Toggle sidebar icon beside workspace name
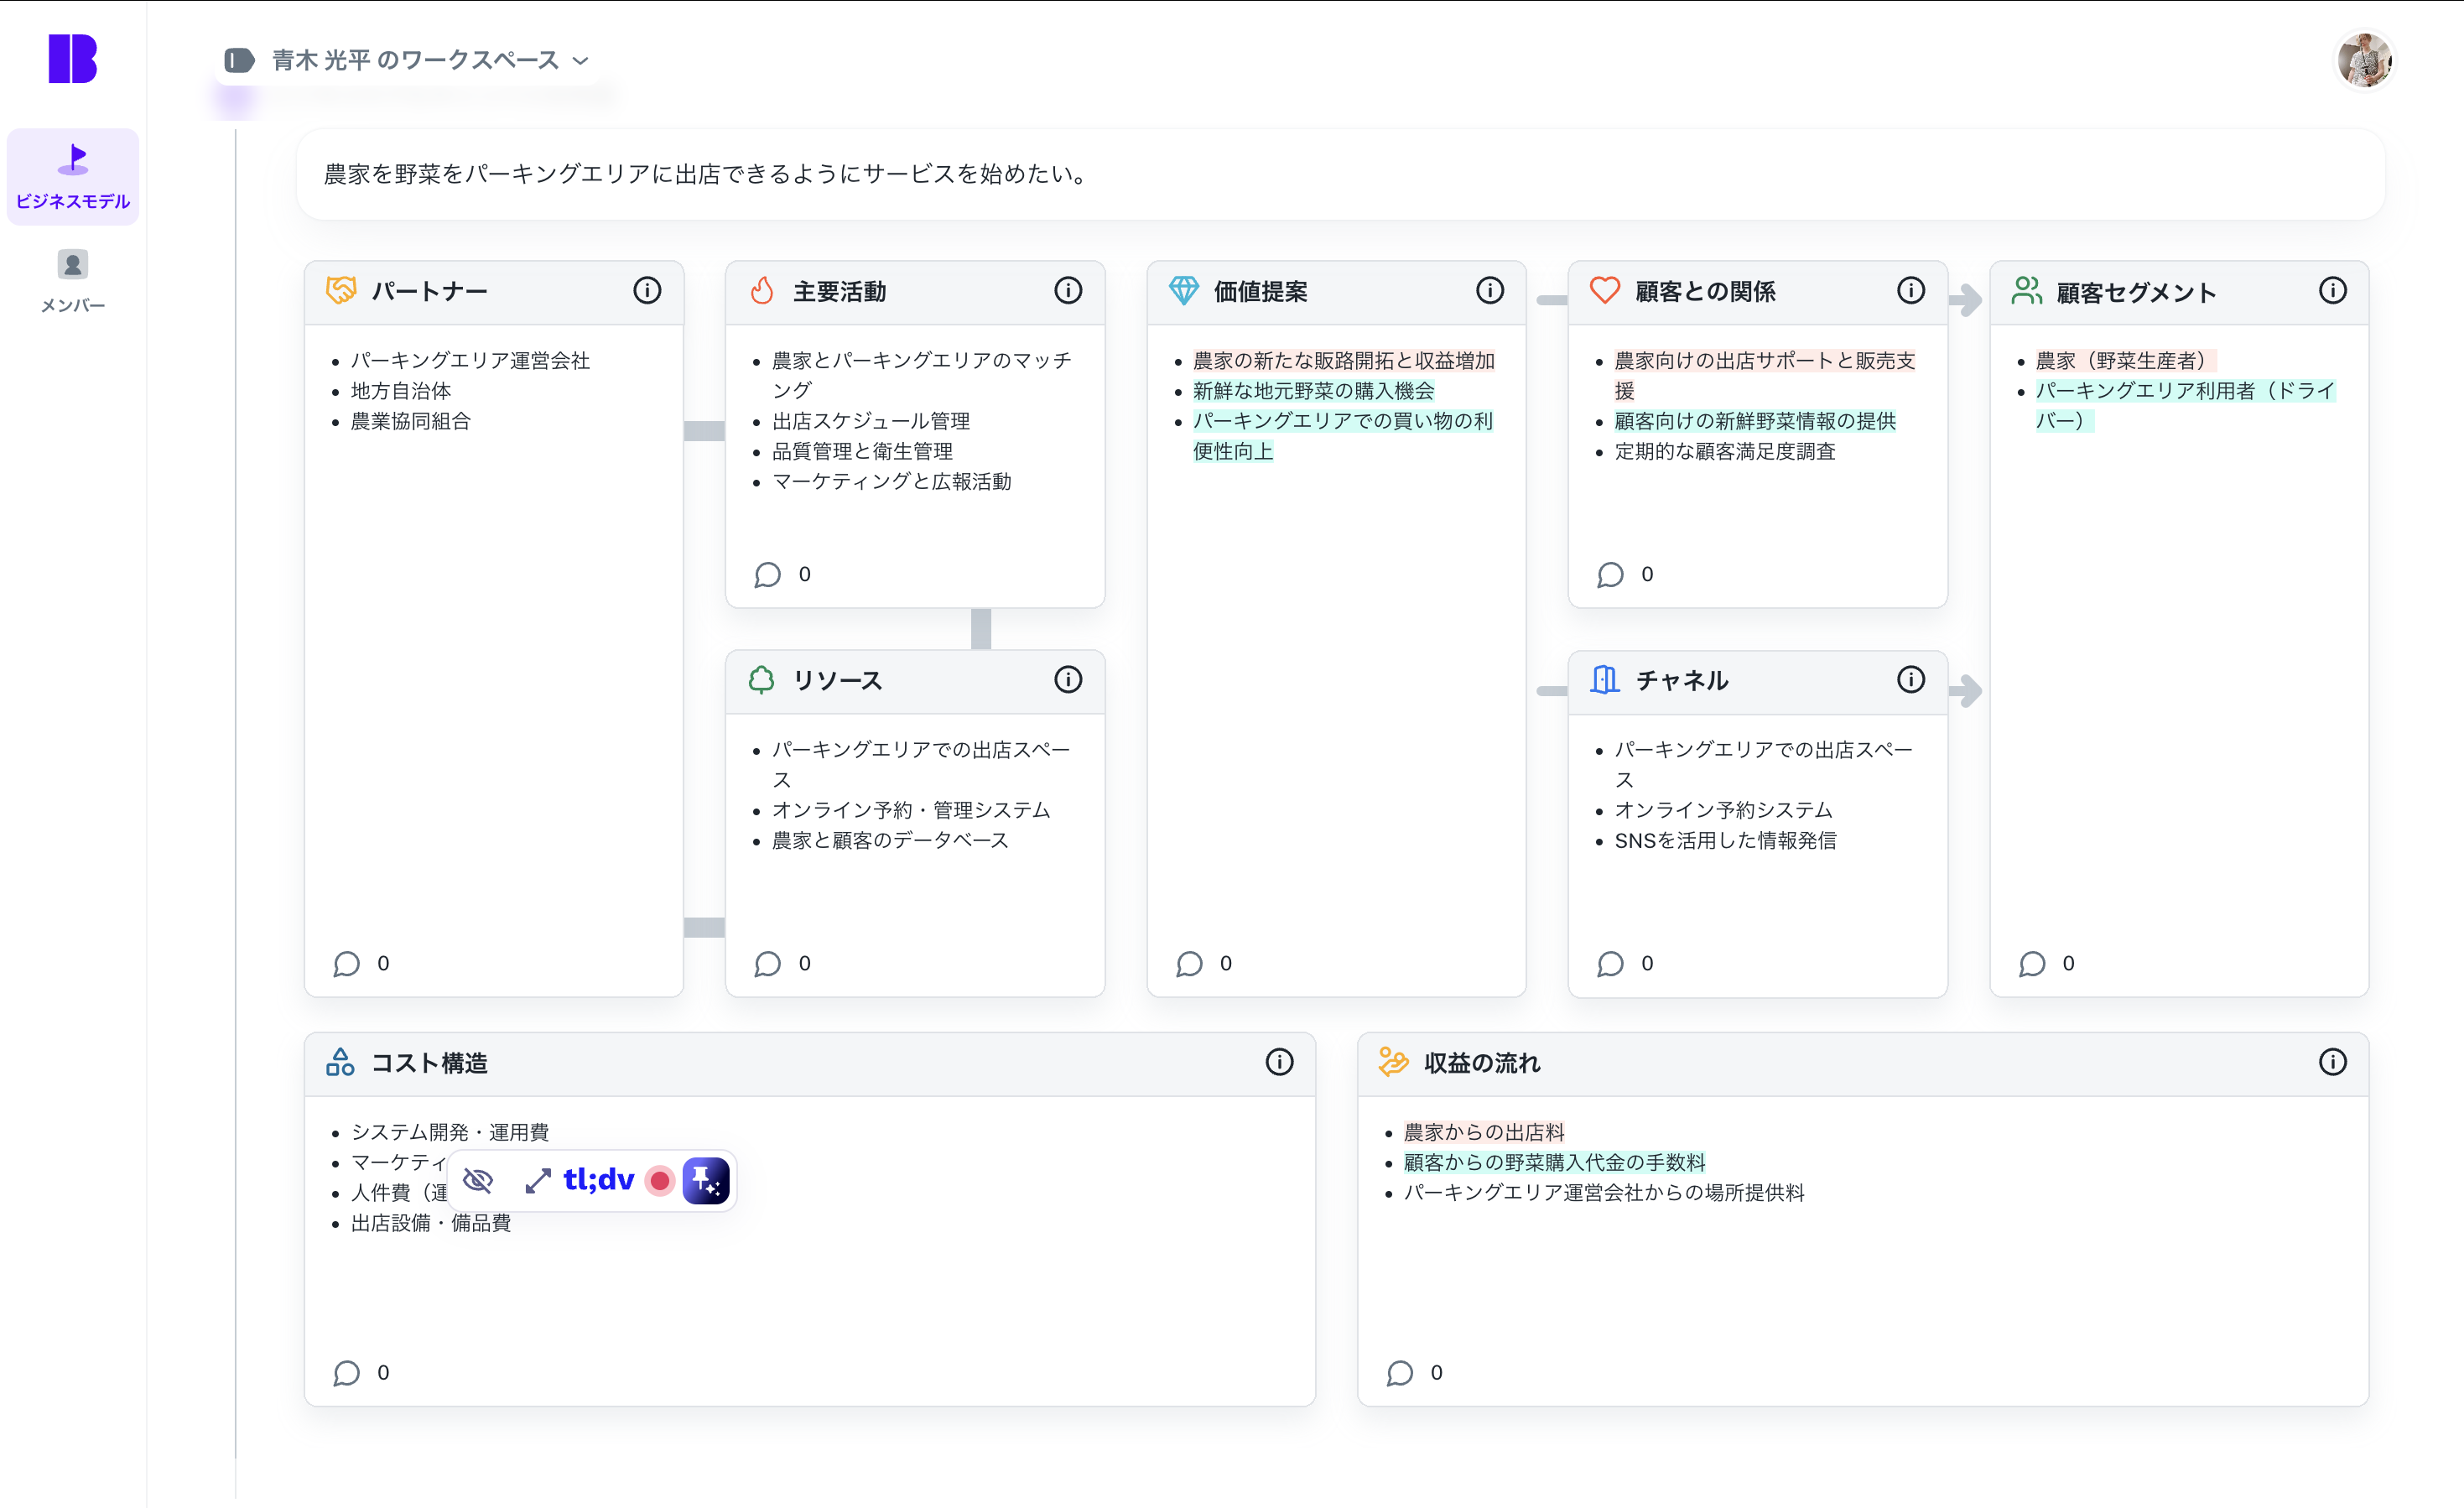The width and height of the screenshot is (2464, 1508). 239,61
